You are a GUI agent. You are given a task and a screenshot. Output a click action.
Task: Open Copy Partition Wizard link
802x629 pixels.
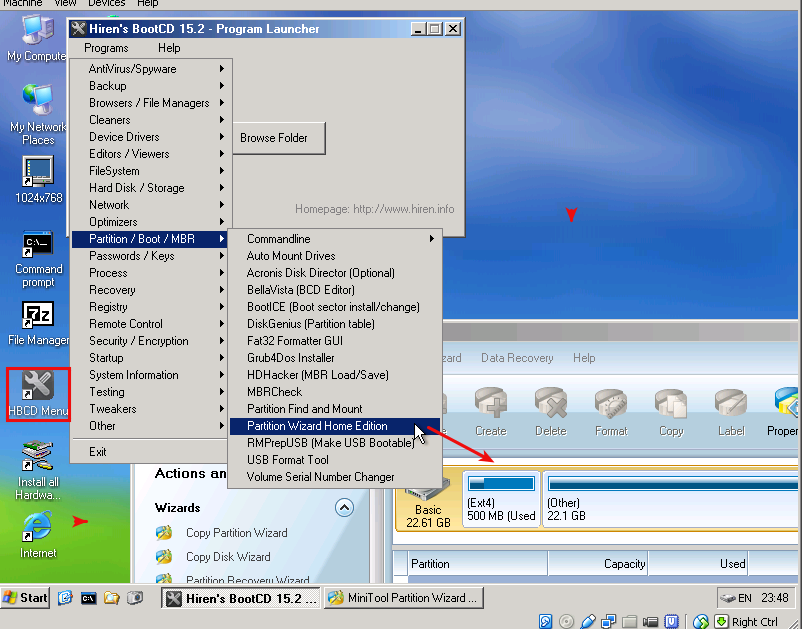point(236,533)
